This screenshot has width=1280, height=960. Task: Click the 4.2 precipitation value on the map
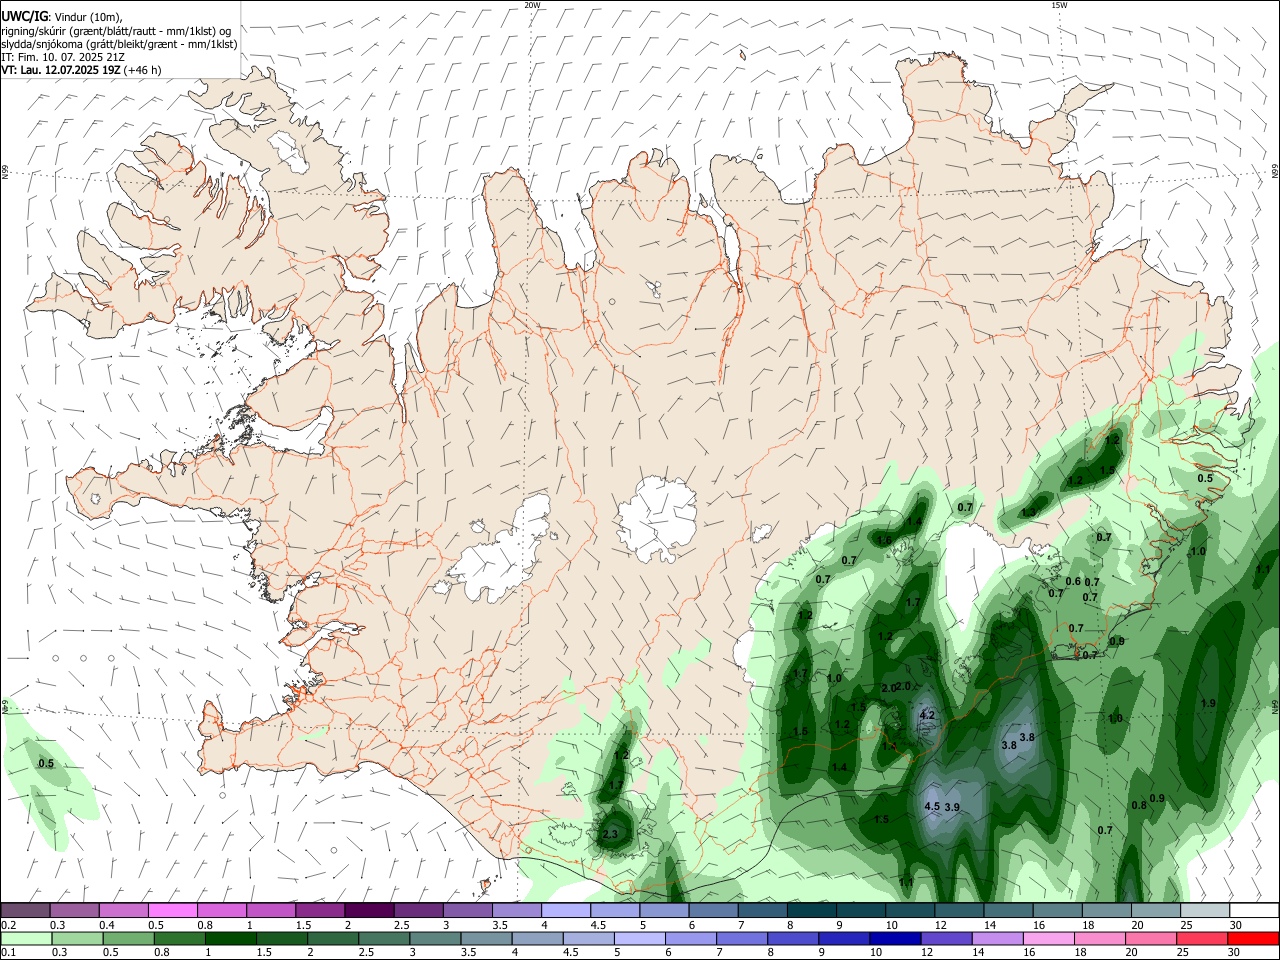click(926, 715)
